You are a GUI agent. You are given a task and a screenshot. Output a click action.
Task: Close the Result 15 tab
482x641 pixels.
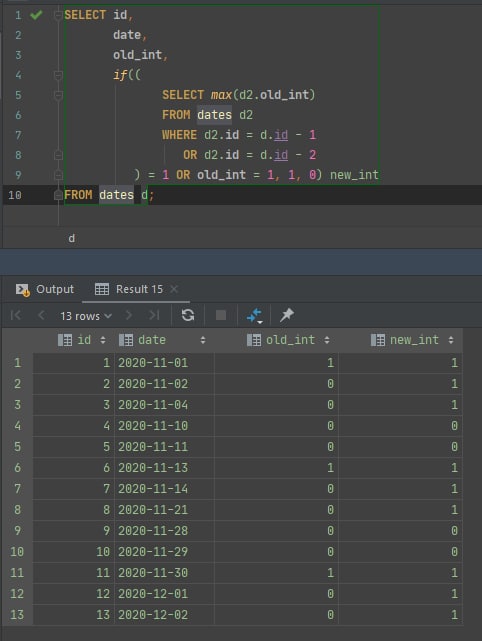coord(174,289)
